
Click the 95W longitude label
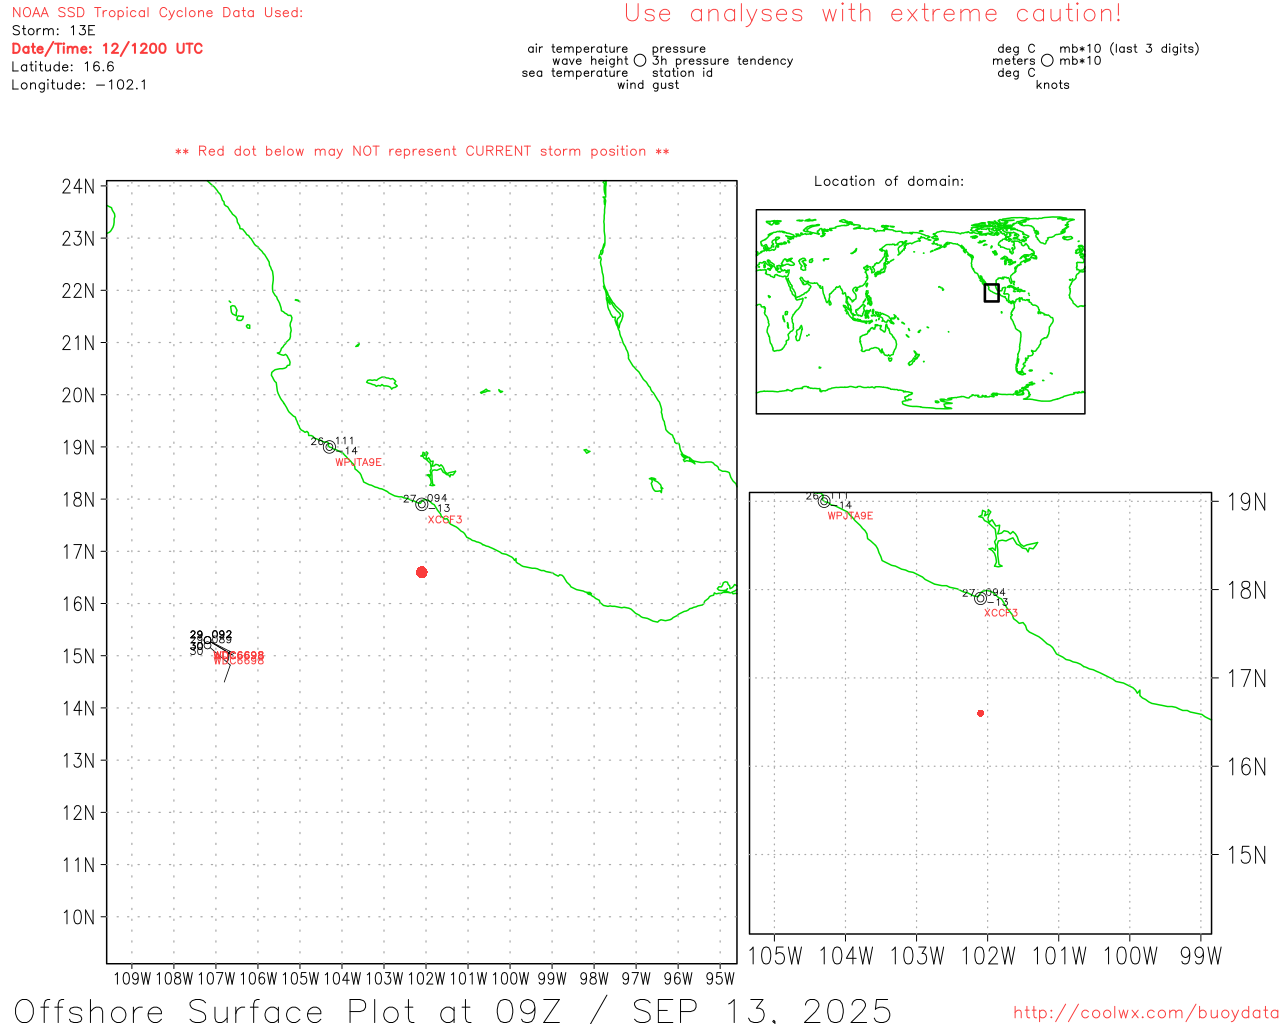(720, 979)
